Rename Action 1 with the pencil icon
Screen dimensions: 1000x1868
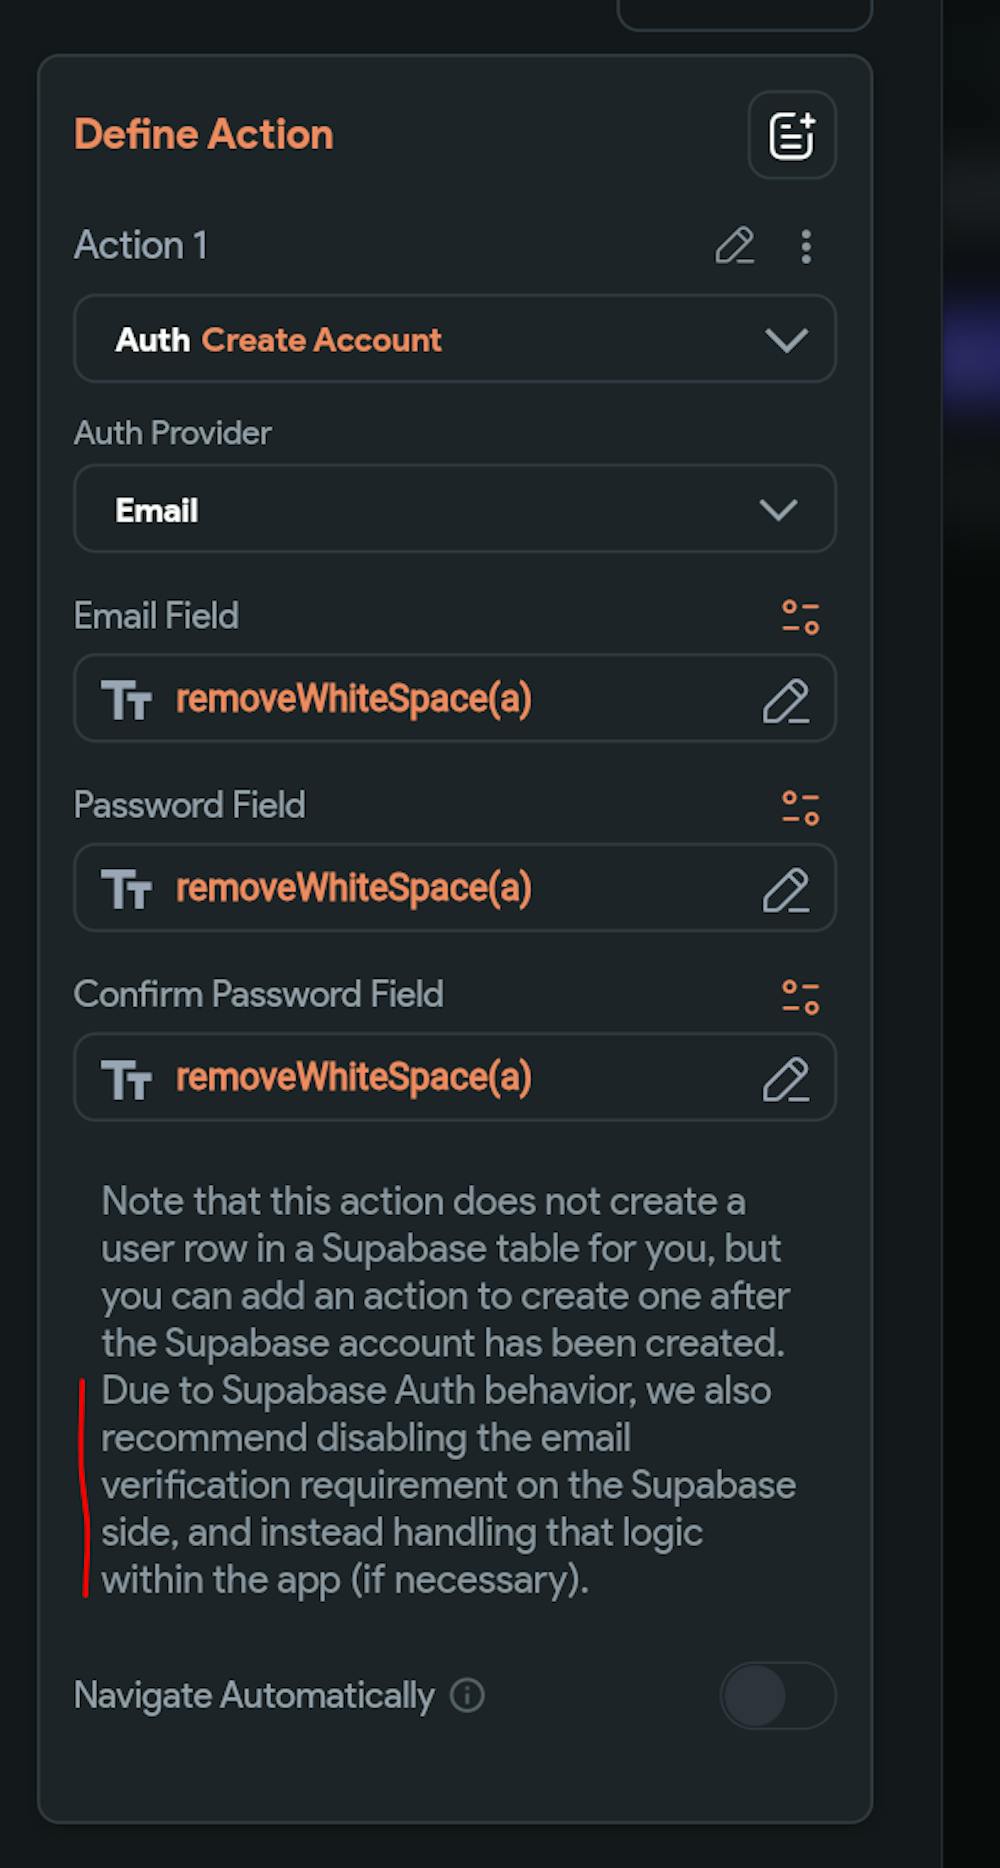(x=735, y=245)
